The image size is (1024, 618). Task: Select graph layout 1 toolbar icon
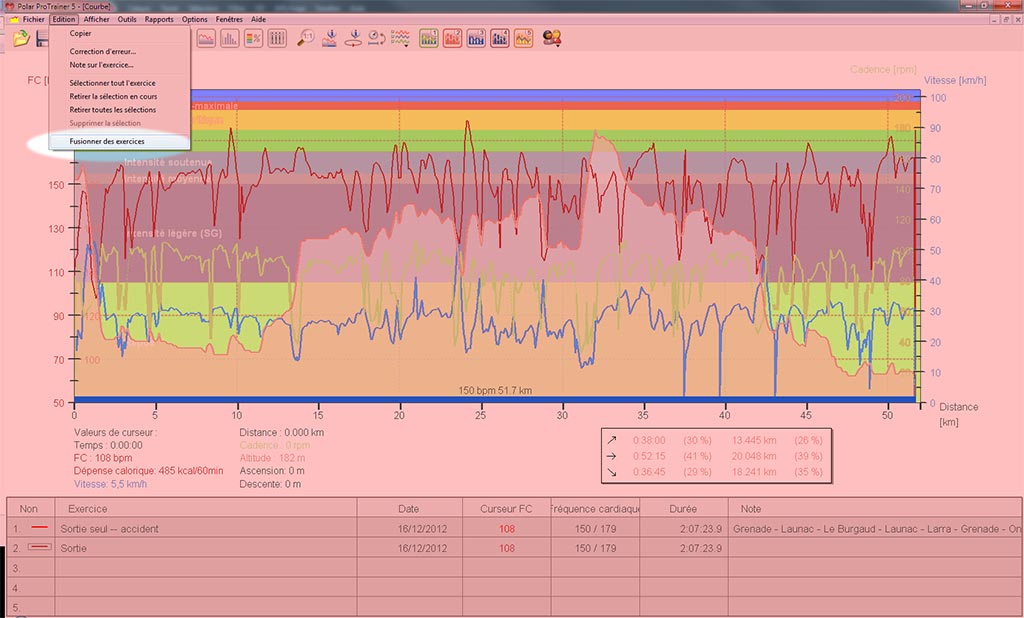click(429, 39)
